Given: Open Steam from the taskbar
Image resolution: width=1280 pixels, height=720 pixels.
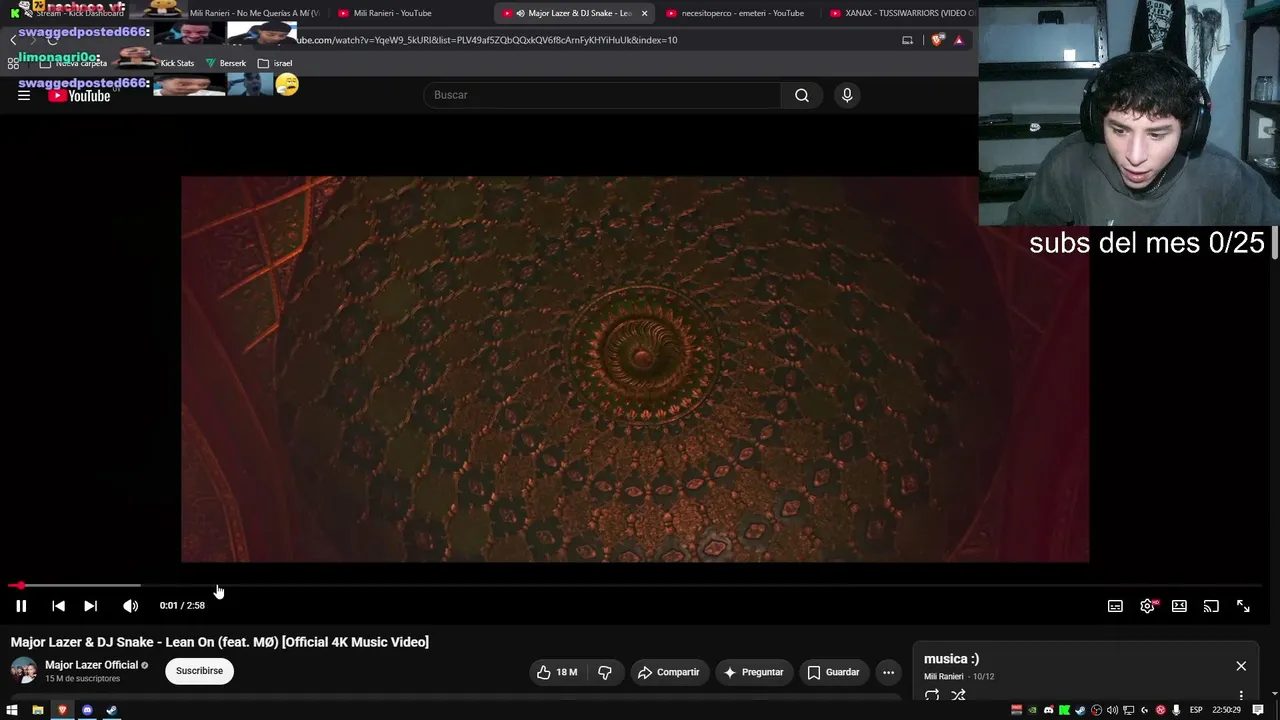Looking at the screenshot, I should [x=111, y=710].
